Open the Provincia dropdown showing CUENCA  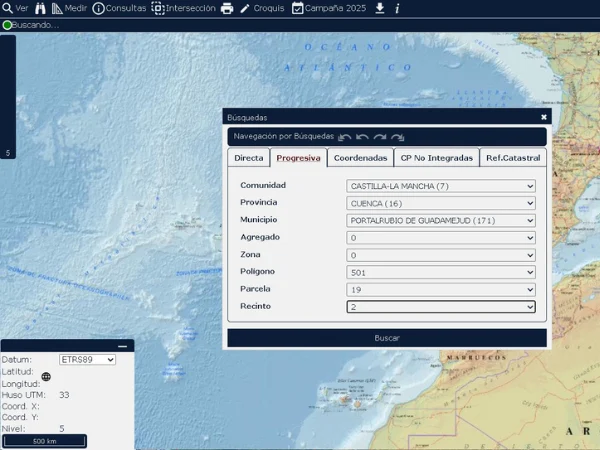[x=441, y=203]
